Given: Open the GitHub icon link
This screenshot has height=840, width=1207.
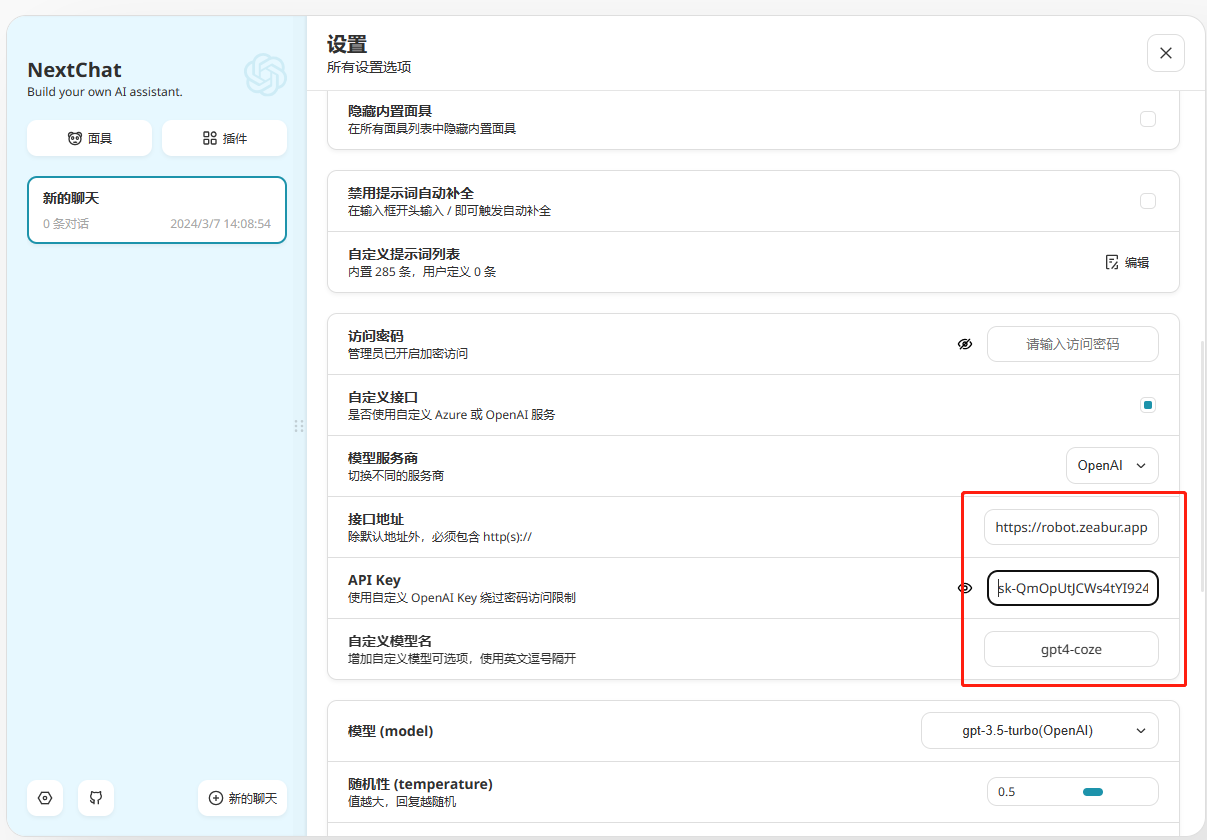Looking at the screenshot, I should 96,798.
